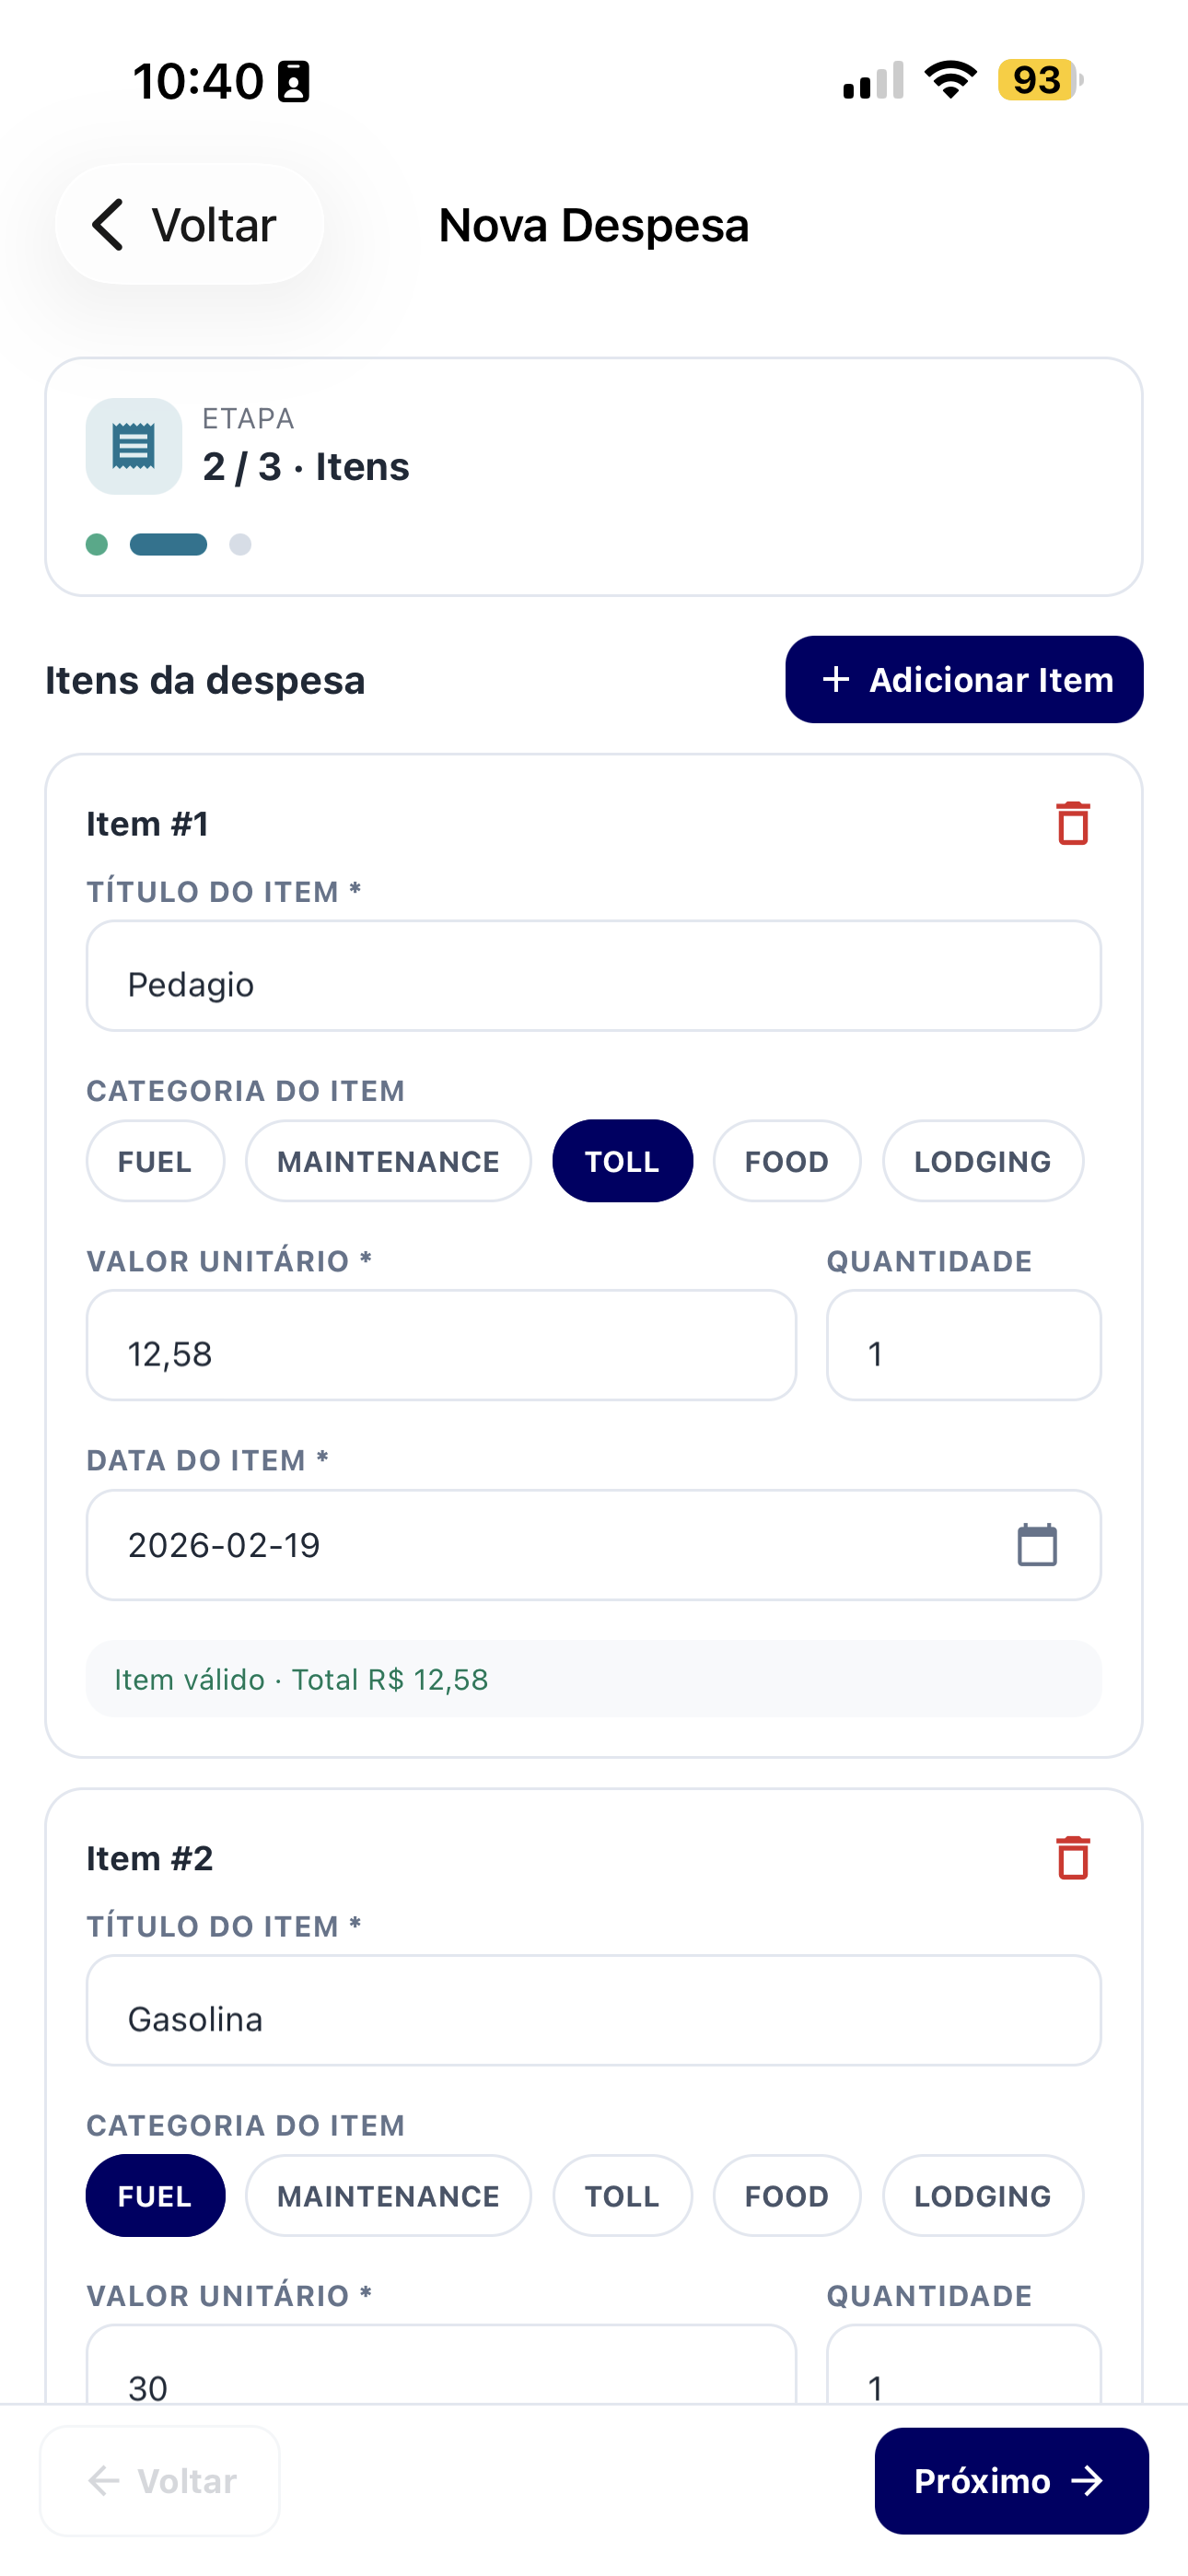The height and width of the screenshot is (2576, 1188).
Task: Delete Item #2 with trash icon
Action: tap(1072, 1857)
